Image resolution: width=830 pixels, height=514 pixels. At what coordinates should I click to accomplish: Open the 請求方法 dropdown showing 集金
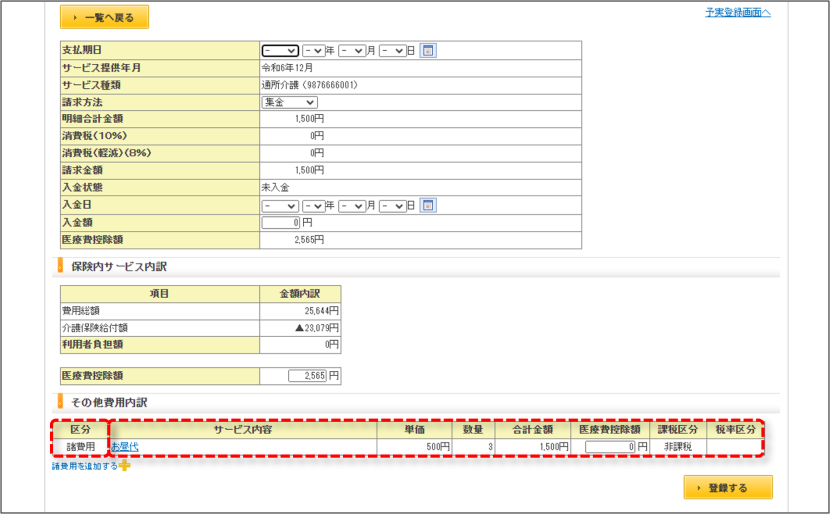[290, 102]
